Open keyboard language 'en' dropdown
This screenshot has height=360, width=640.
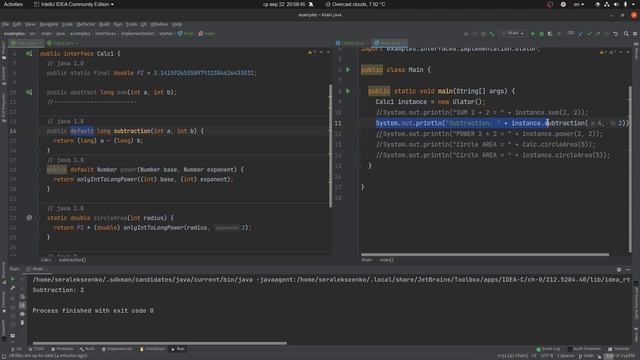click(x=578, y=4)
